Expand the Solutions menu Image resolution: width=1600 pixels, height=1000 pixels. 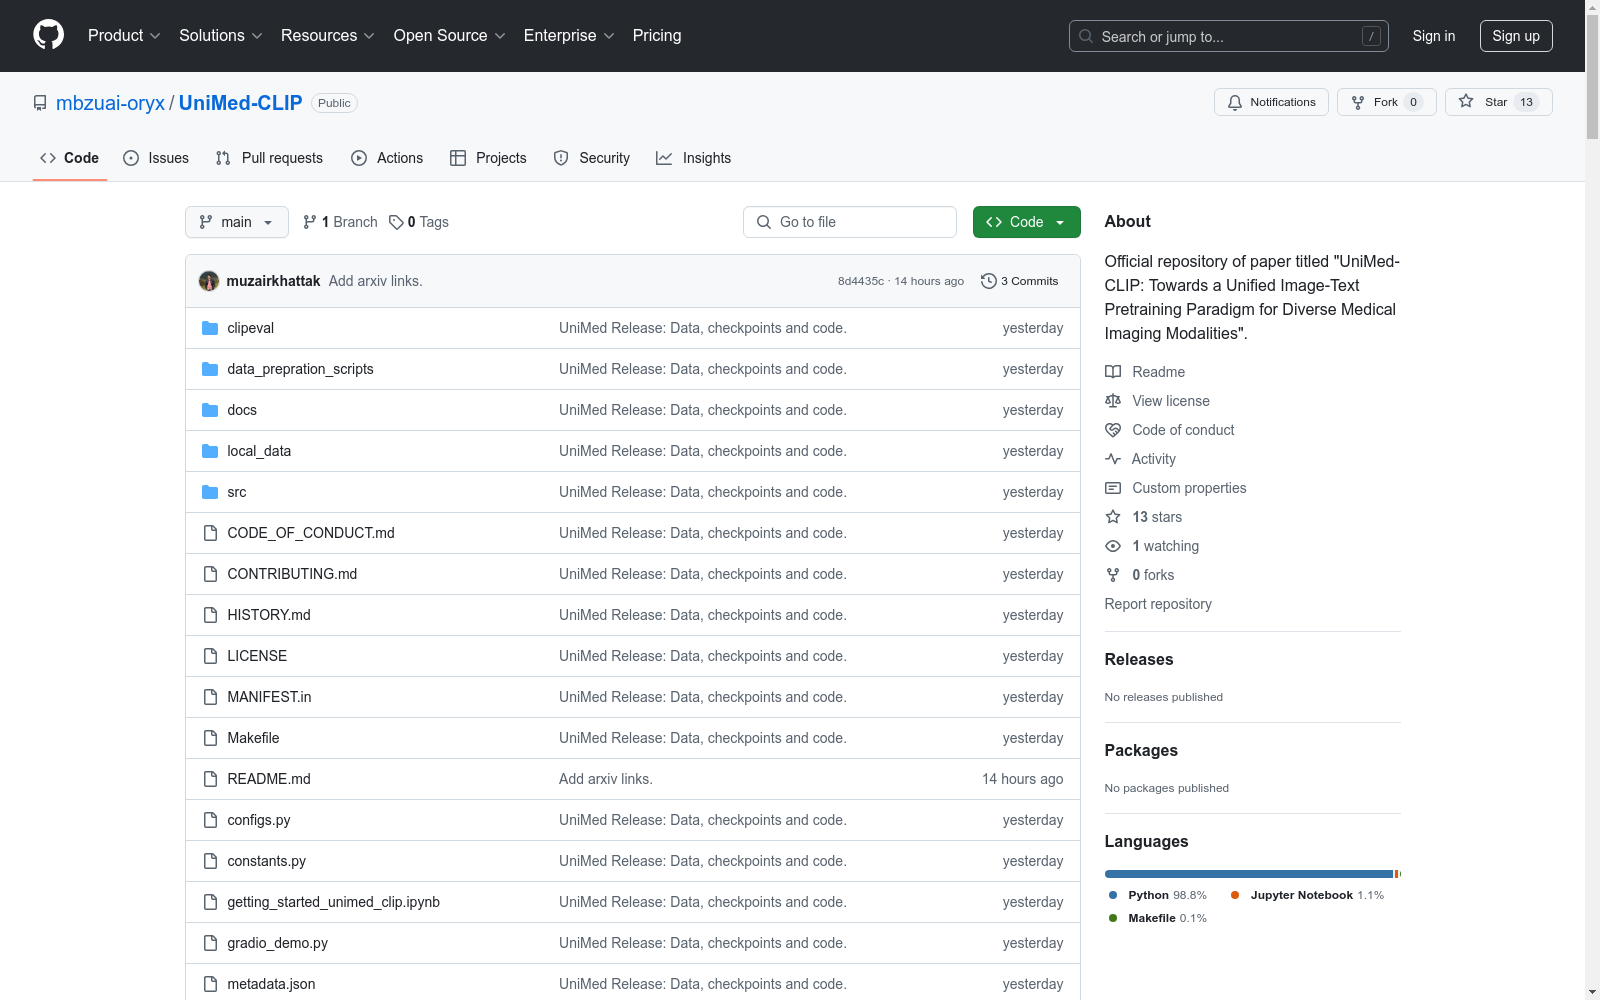click(x=221, y=35)
